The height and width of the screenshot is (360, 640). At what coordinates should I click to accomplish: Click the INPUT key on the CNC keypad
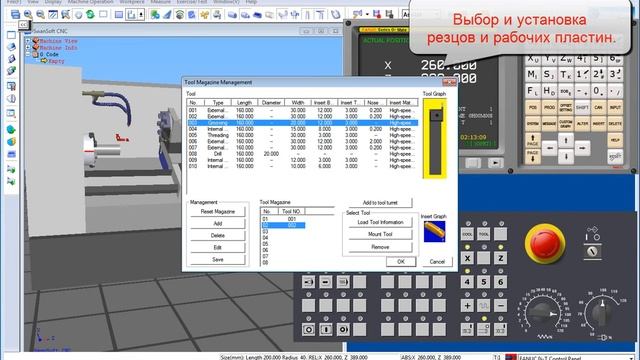615,107
